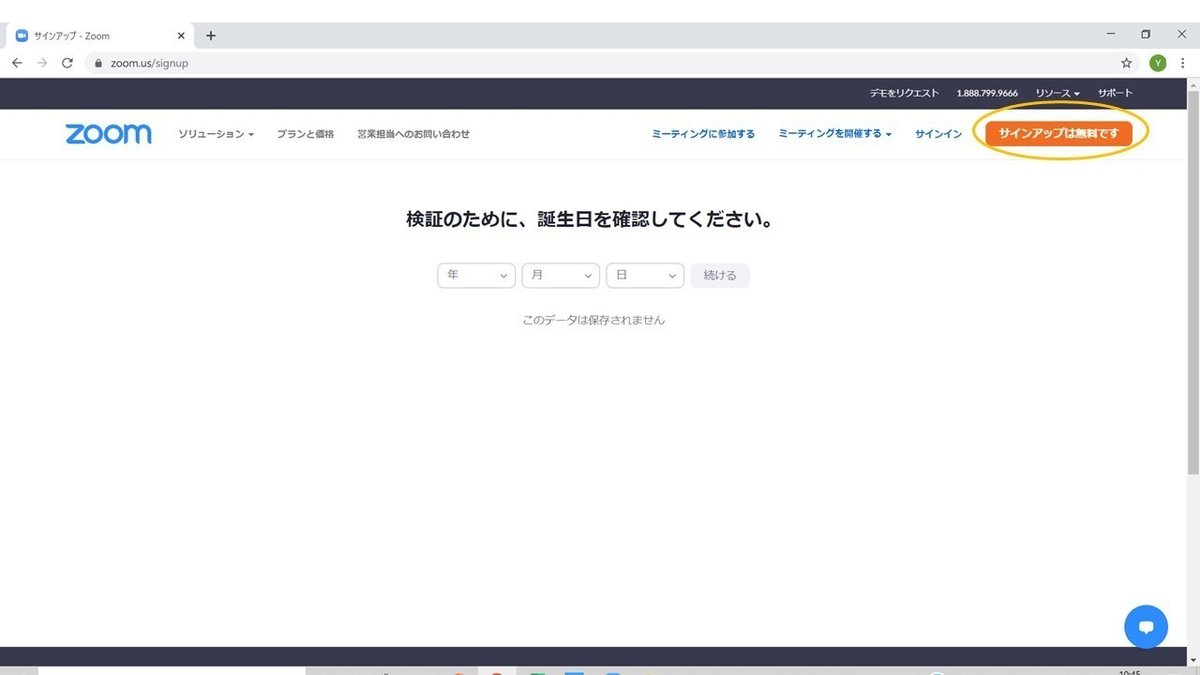Open a new browser tab

point(210,35)
